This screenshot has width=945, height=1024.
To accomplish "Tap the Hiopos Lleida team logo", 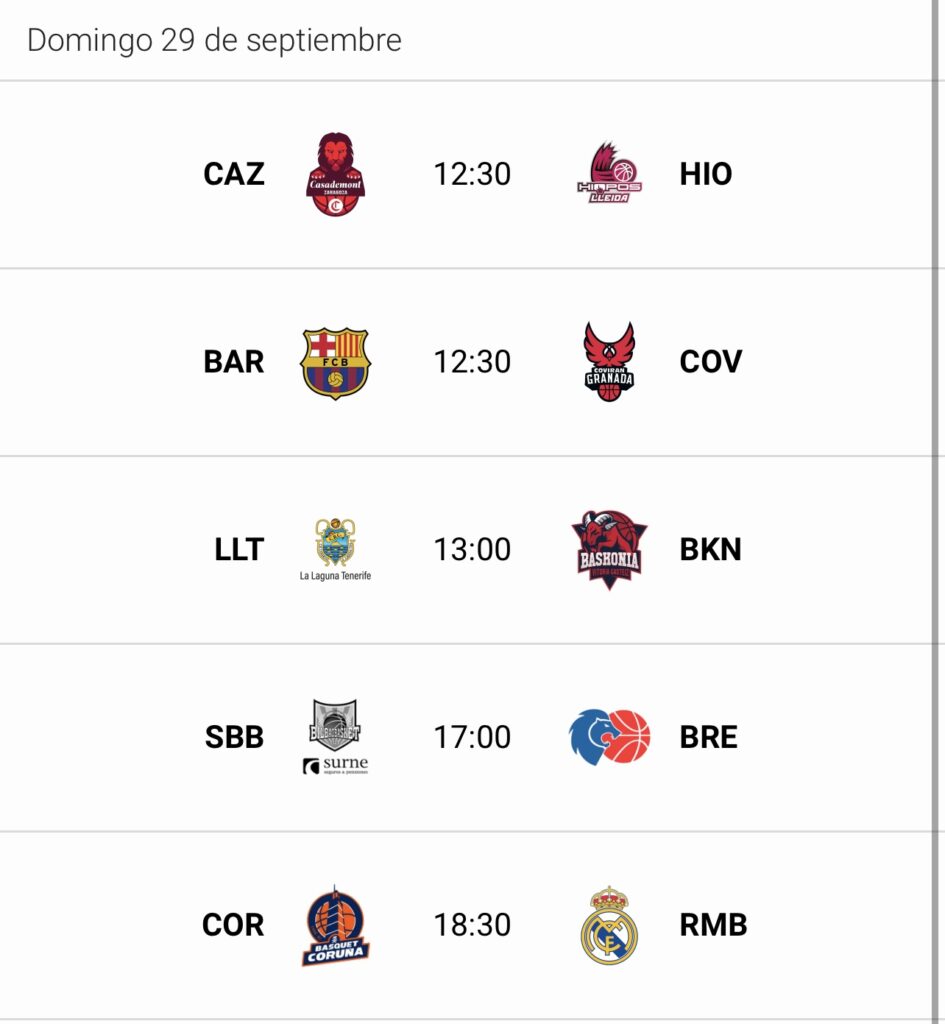I will tap(609, 174).
